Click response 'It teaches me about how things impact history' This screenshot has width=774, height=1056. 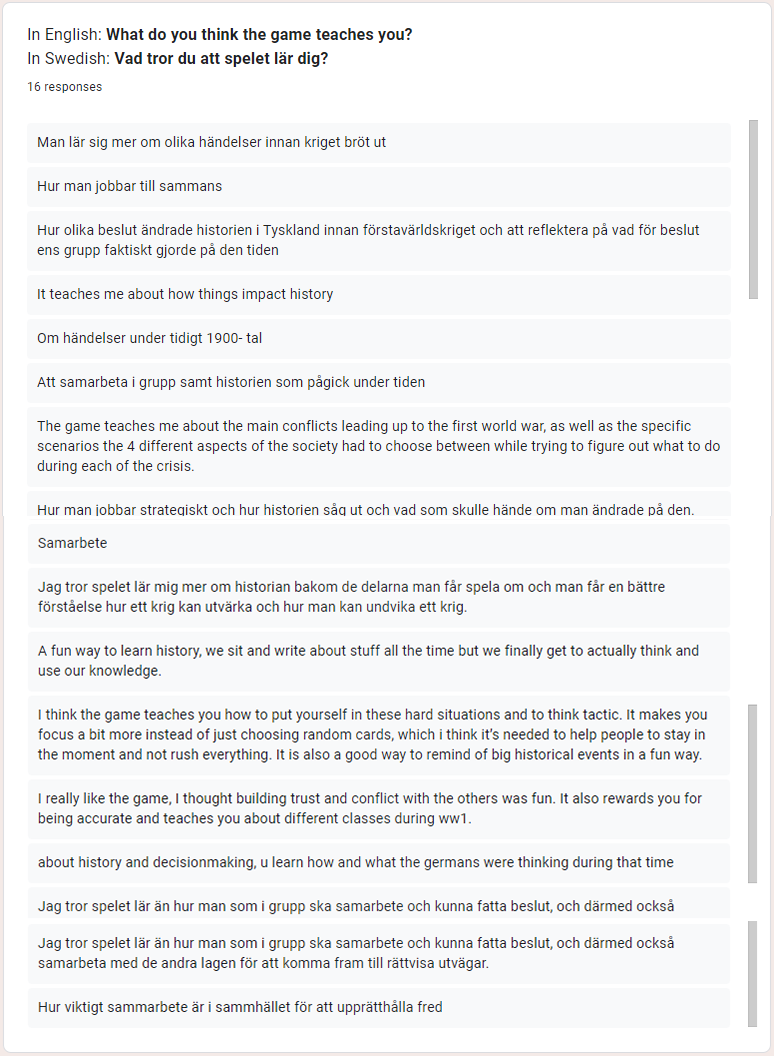379,294
